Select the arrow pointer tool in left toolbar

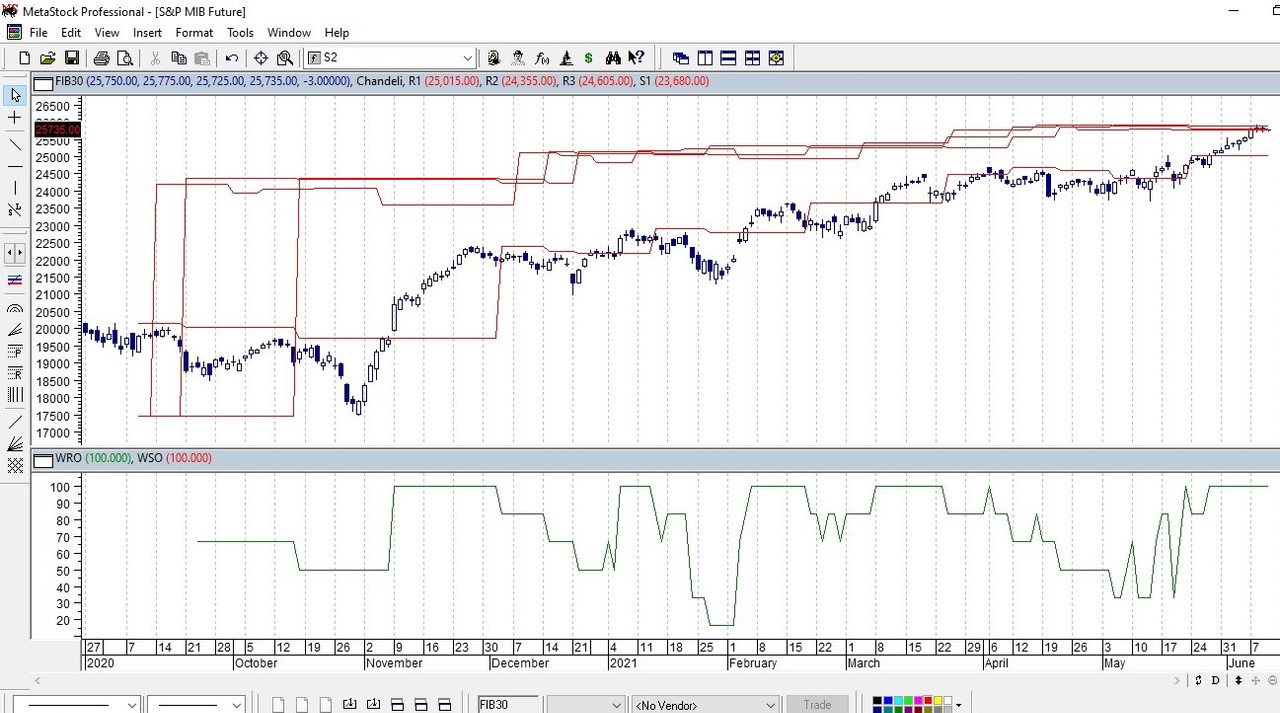tap(15, 95)
